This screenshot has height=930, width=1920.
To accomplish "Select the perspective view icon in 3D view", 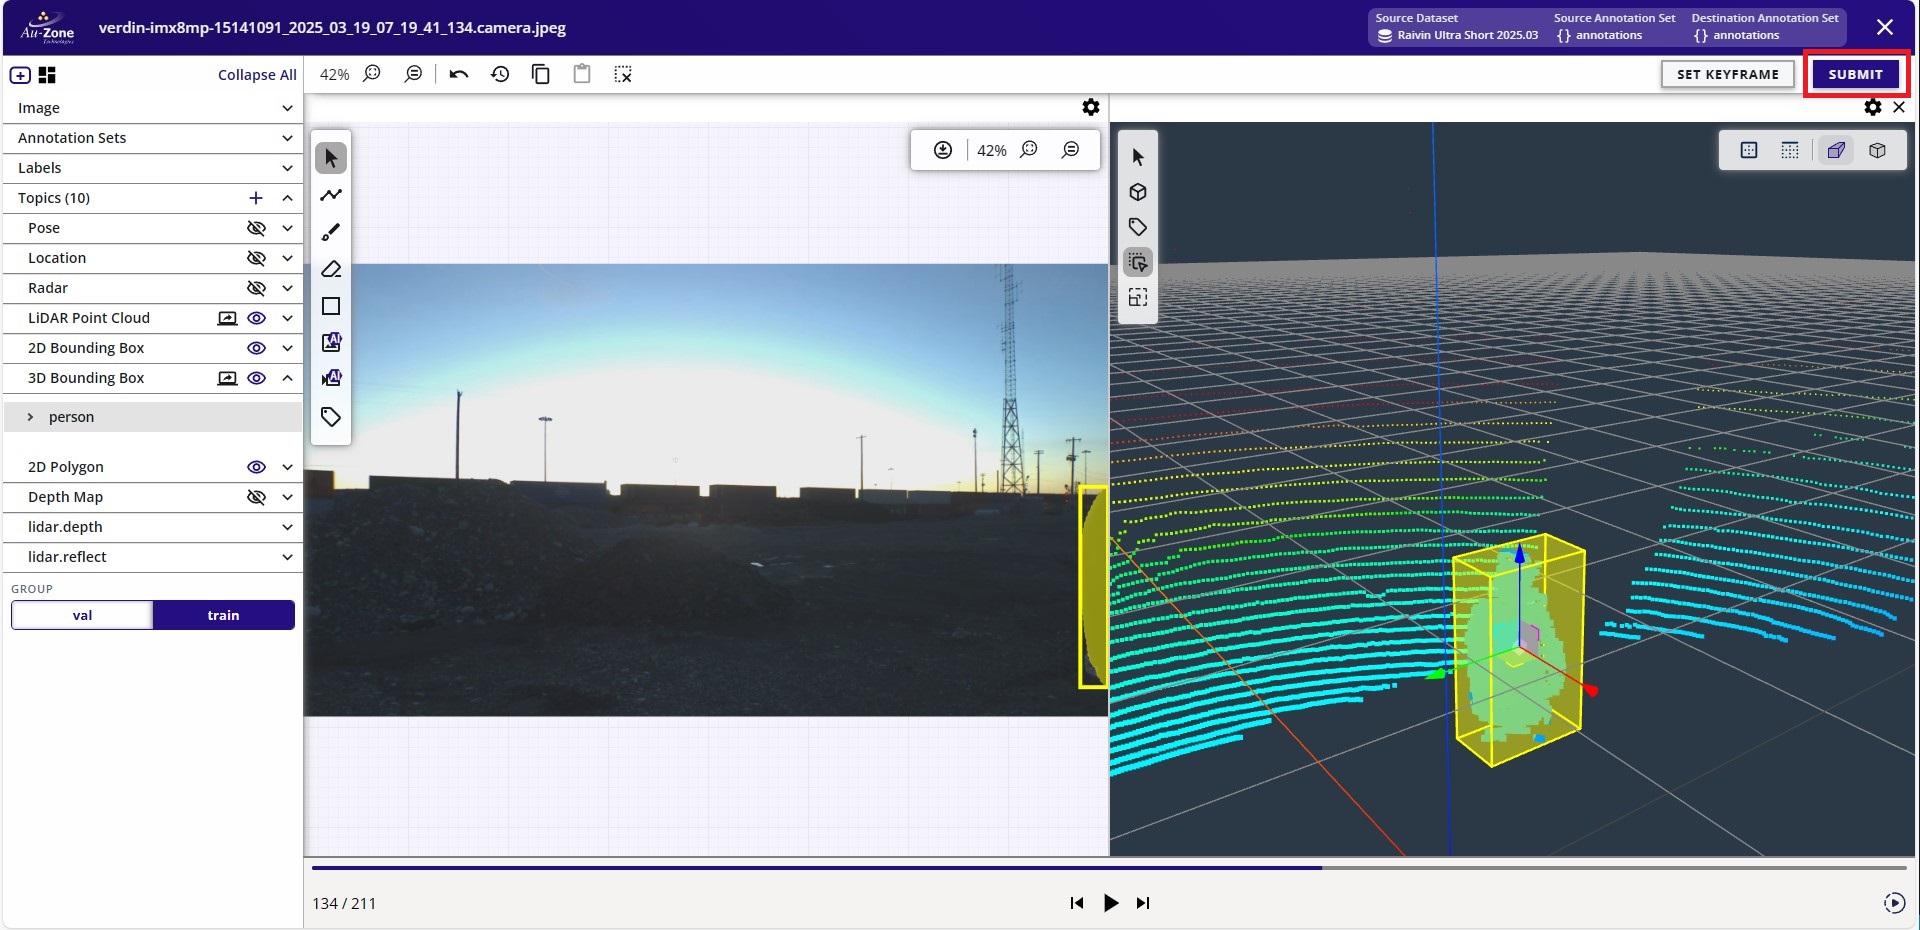I will (x=1836, y=150).
